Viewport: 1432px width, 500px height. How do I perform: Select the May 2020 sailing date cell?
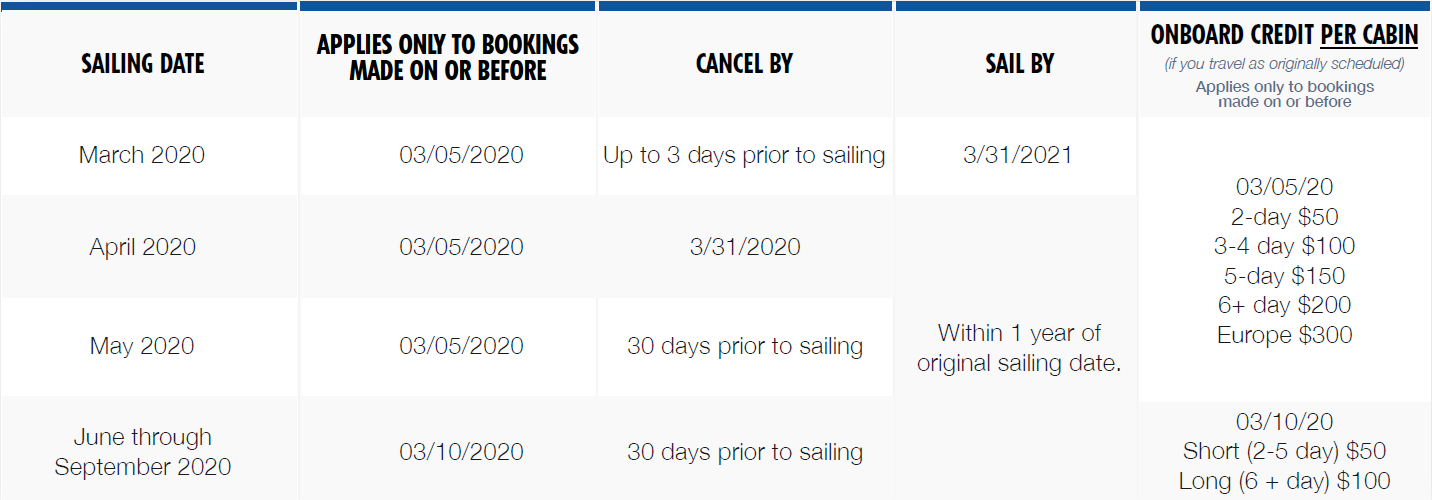[142, 346]
